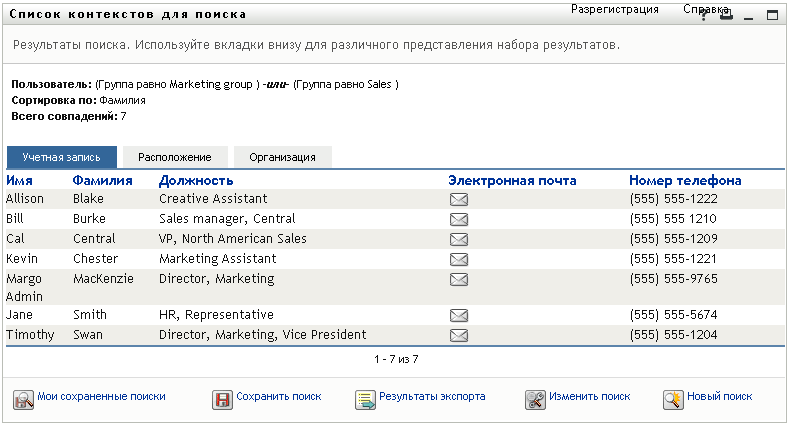Click the Jane Smith email envelope icon
Screen dimensions: 787x423
(459, 315)
